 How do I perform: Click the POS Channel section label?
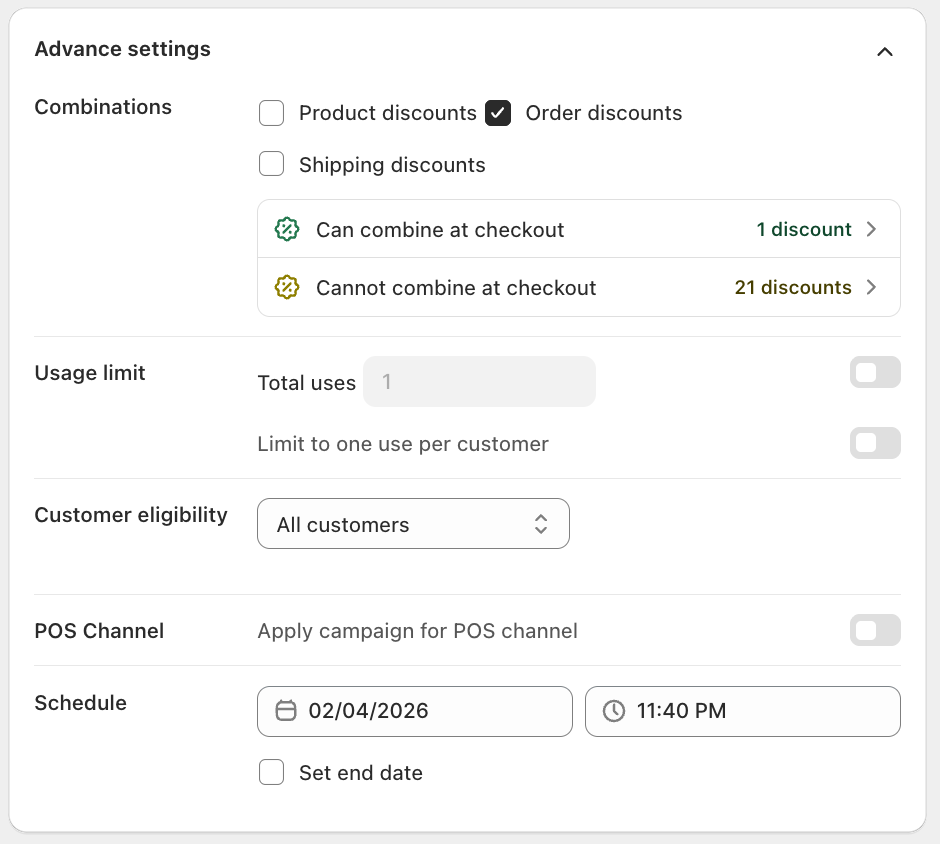point(100,631)
